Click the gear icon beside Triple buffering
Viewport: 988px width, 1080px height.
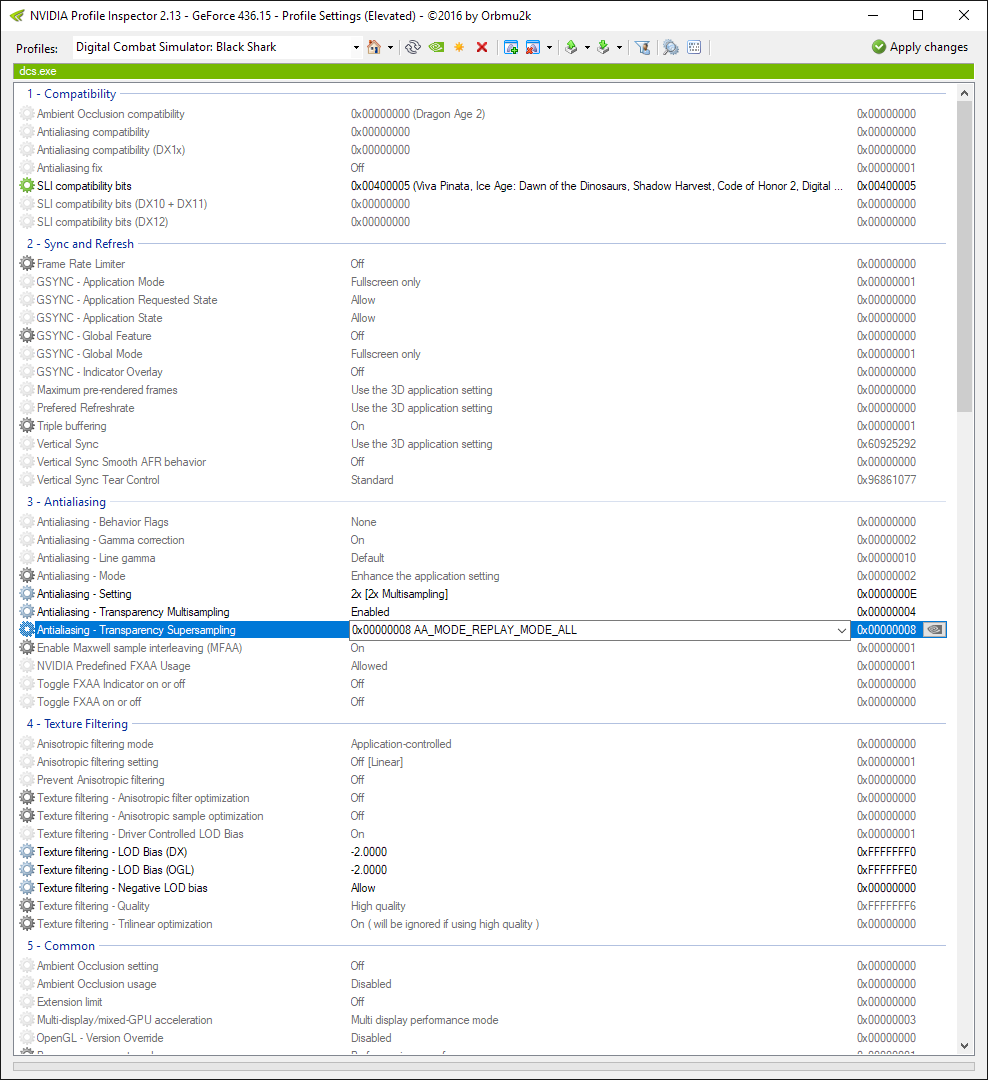point(27,426)
